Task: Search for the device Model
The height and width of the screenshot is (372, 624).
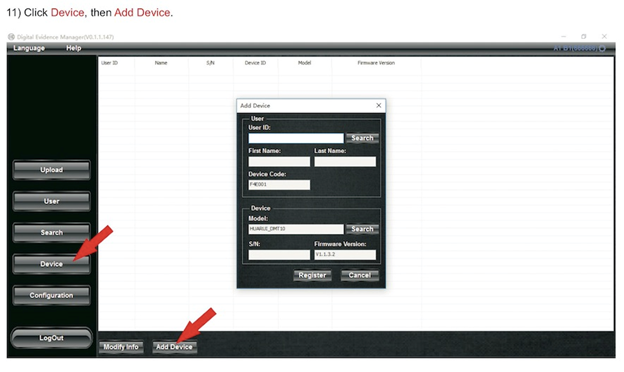Action: tap(362, 229)
